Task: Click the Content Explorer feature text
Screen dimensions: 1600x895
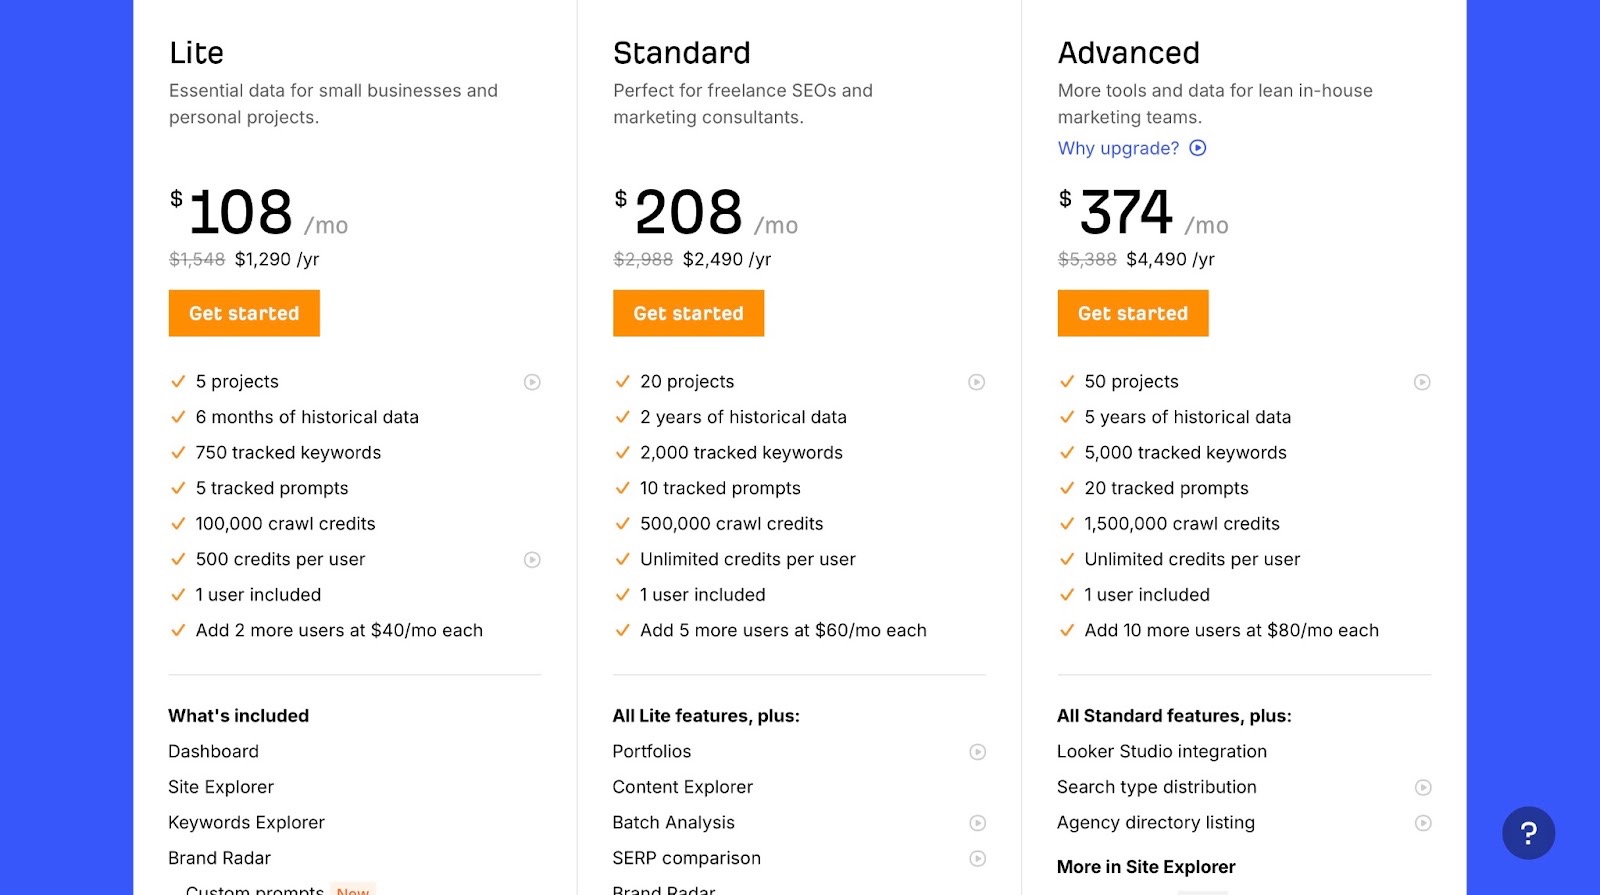Action: pyautogui.click(x=683, y=787)
